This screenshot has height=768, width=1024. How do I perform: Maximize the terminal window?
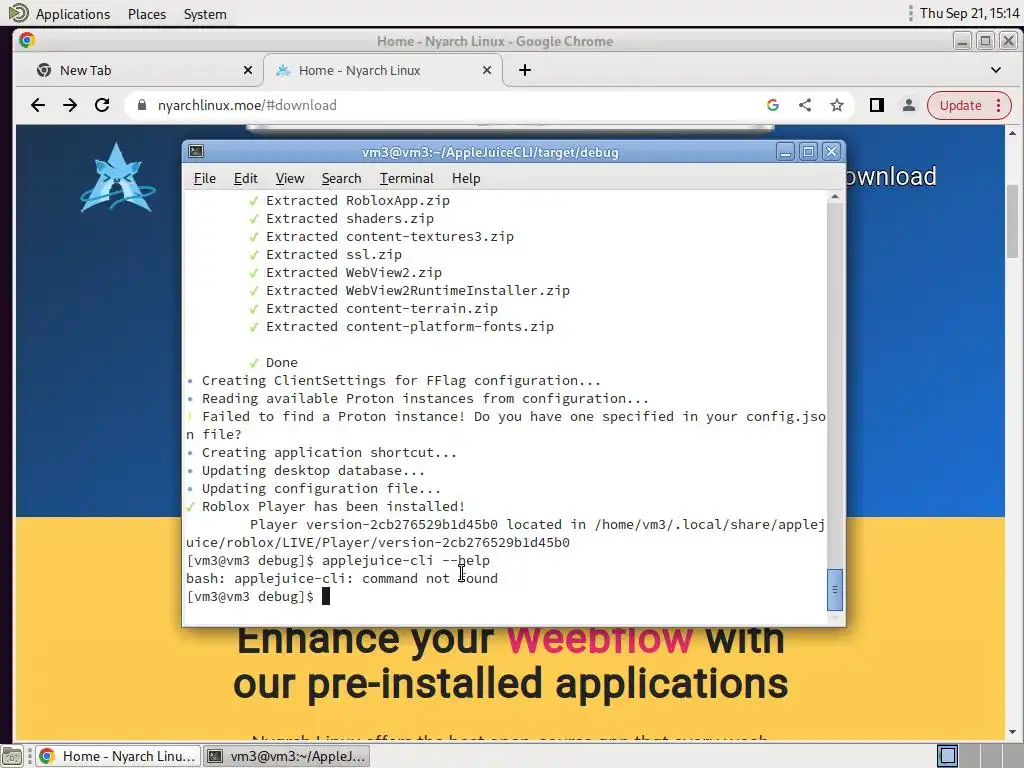(808, 152)
